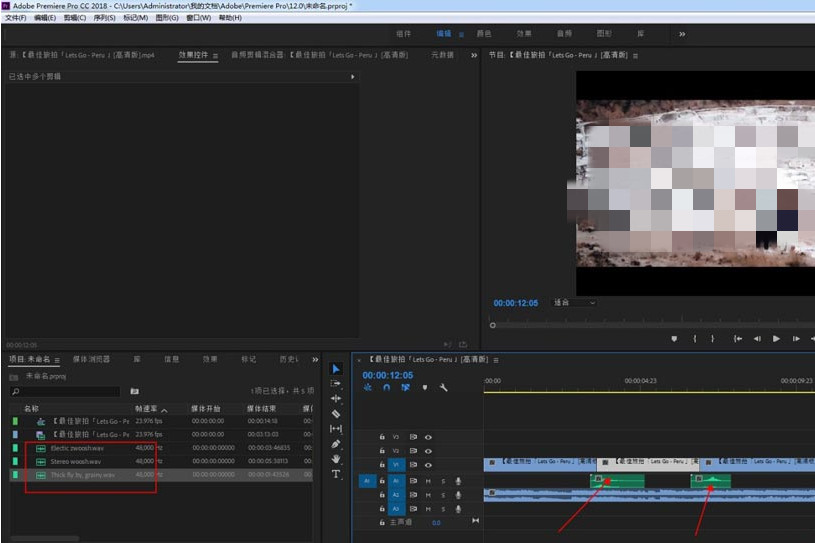The height and width of the screenshot is (543, 815).
Task: Select Stereo woosh.wav in project list
Action: point(76,462)
